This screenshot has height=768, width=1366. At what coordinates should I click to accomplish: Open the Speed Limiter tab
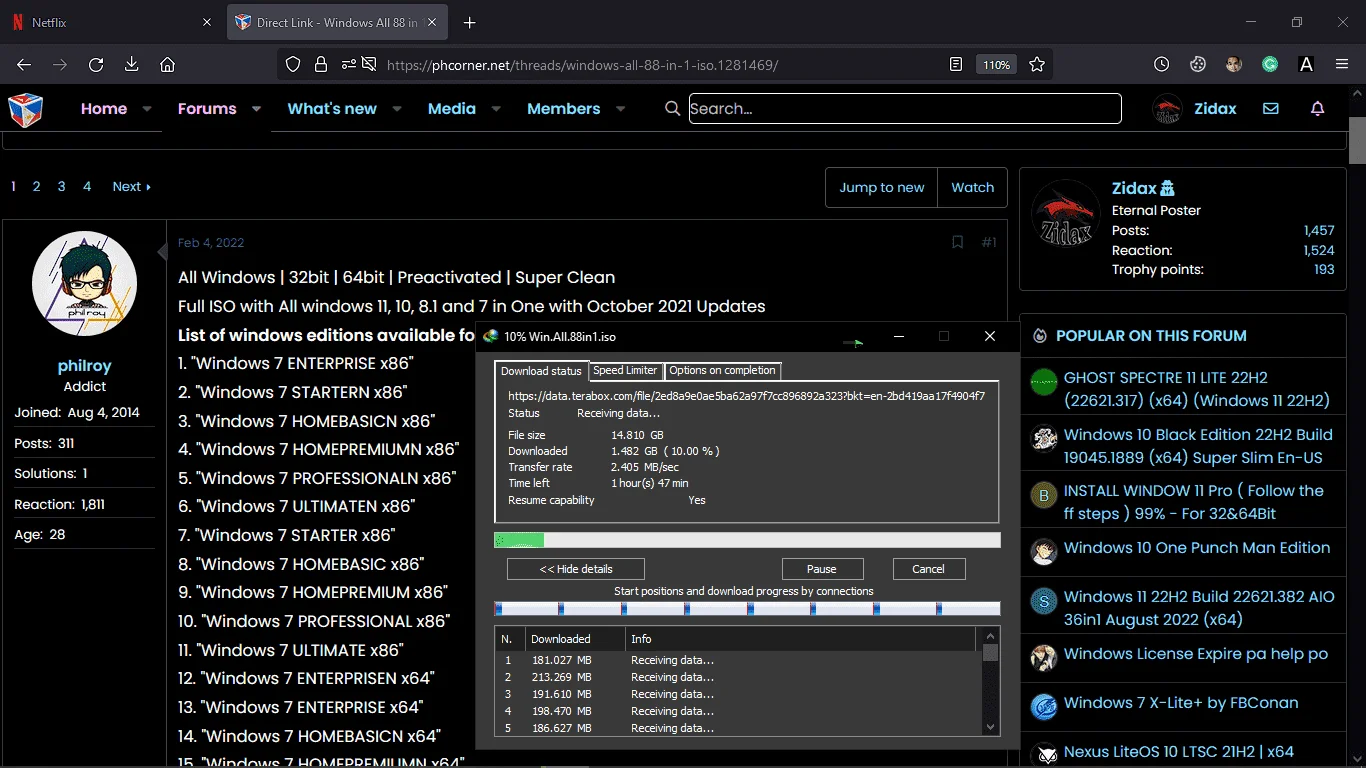coord(626,371)
